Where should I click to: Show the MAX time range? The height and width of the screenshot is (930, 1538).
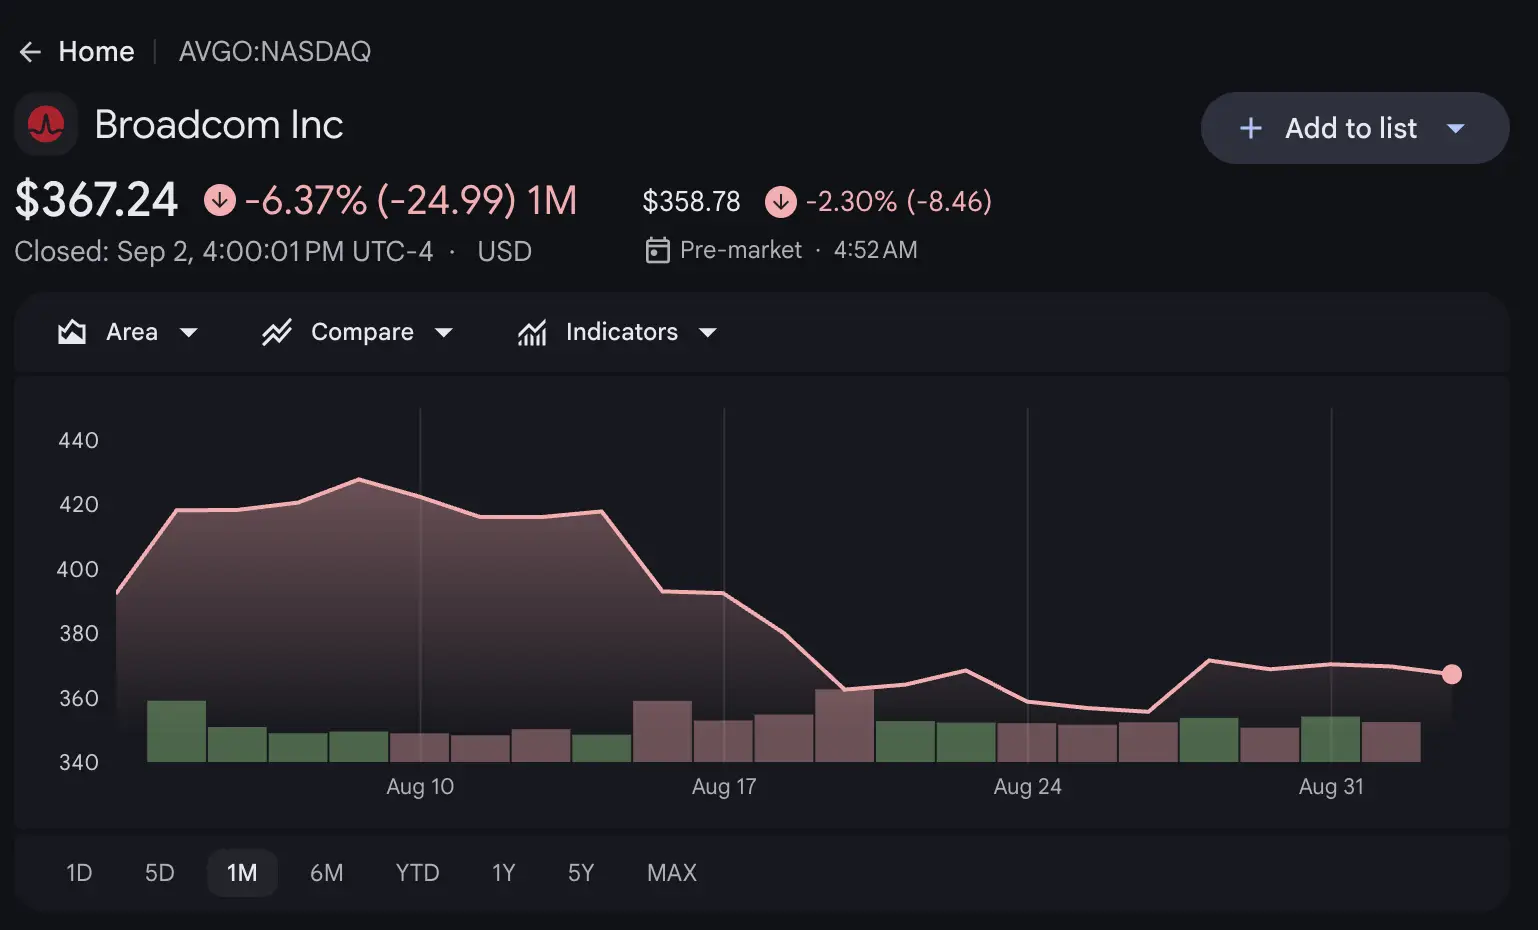point(672,873)
